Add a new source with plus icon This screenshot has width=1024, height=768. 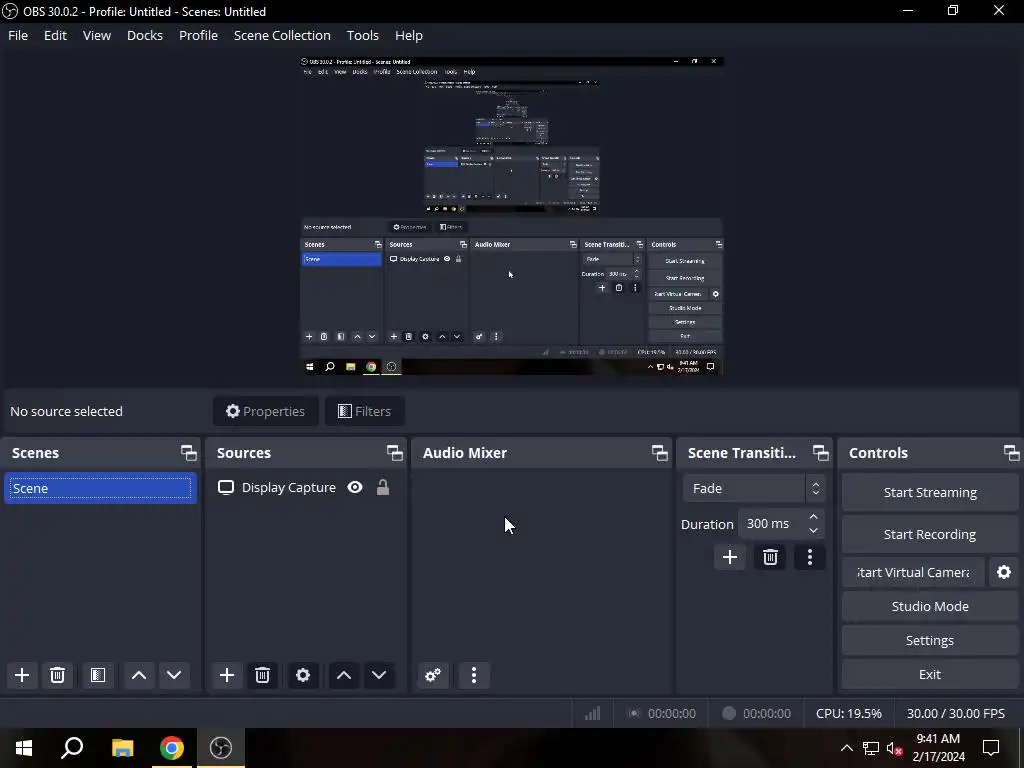pyautogui.click(x=227, y=675)
